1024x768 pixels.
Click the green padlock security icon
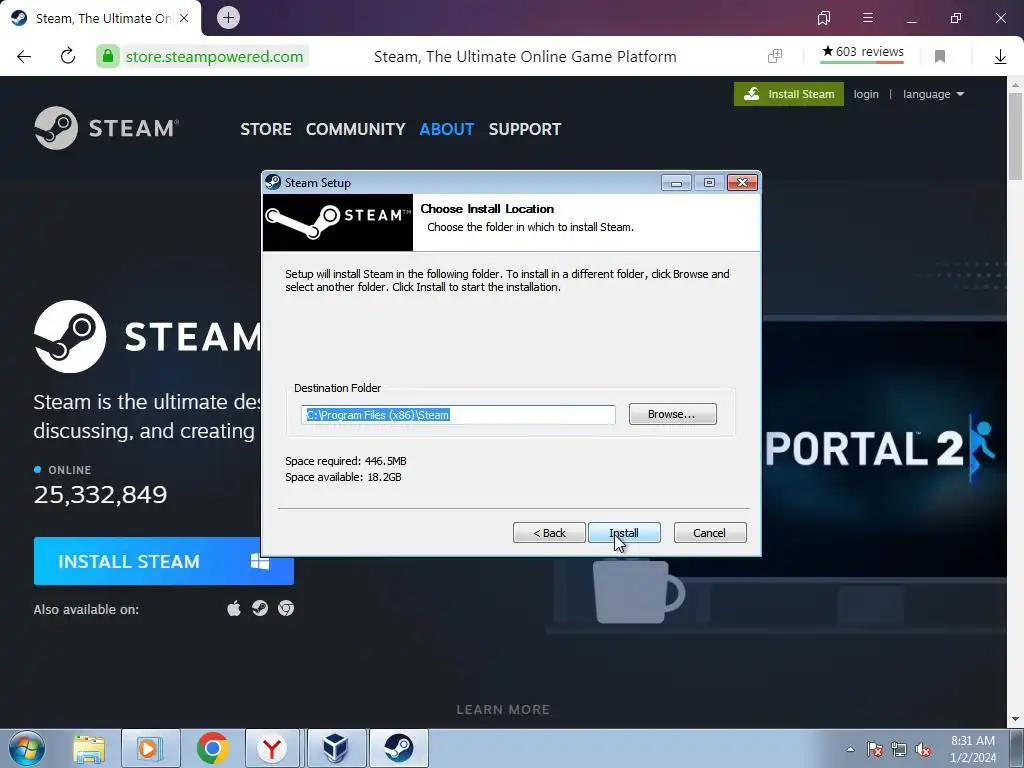tap(108, 56)
